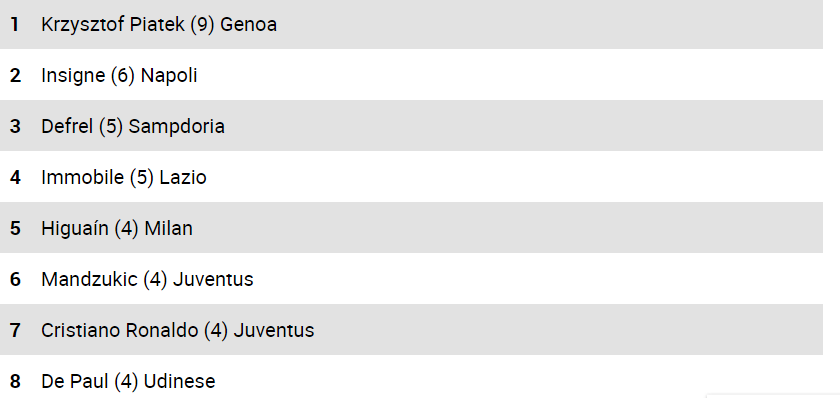Click rank number 5
This screenshot has width=840, height=398.
click(x=15, y=228)
